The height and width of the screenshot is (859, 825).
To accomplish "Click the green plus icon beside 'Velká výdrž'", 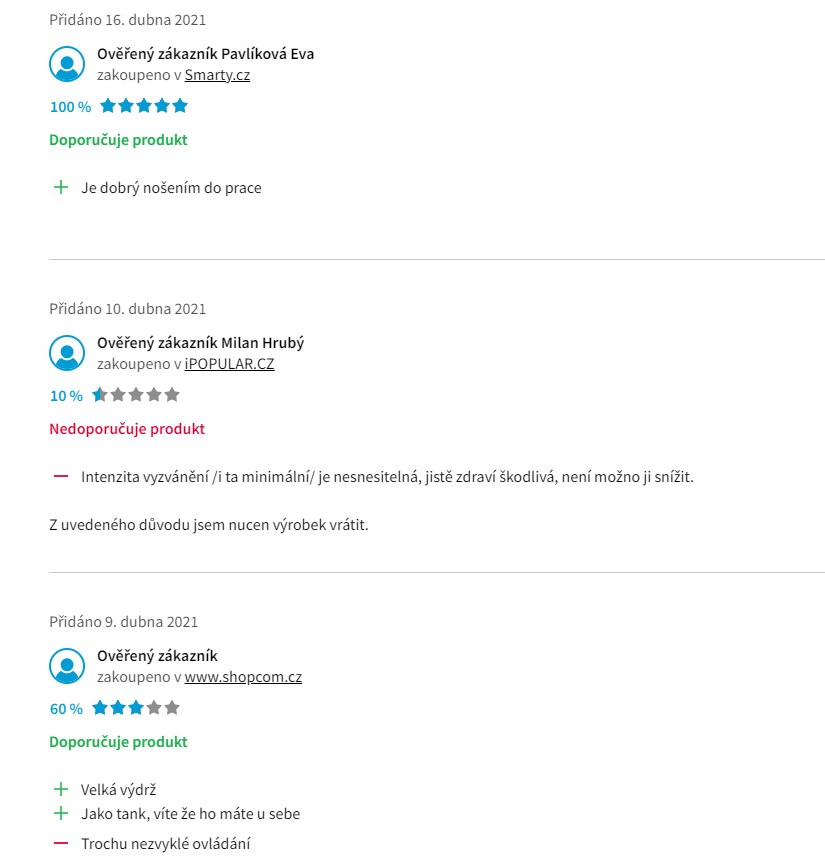I will 61,789.
